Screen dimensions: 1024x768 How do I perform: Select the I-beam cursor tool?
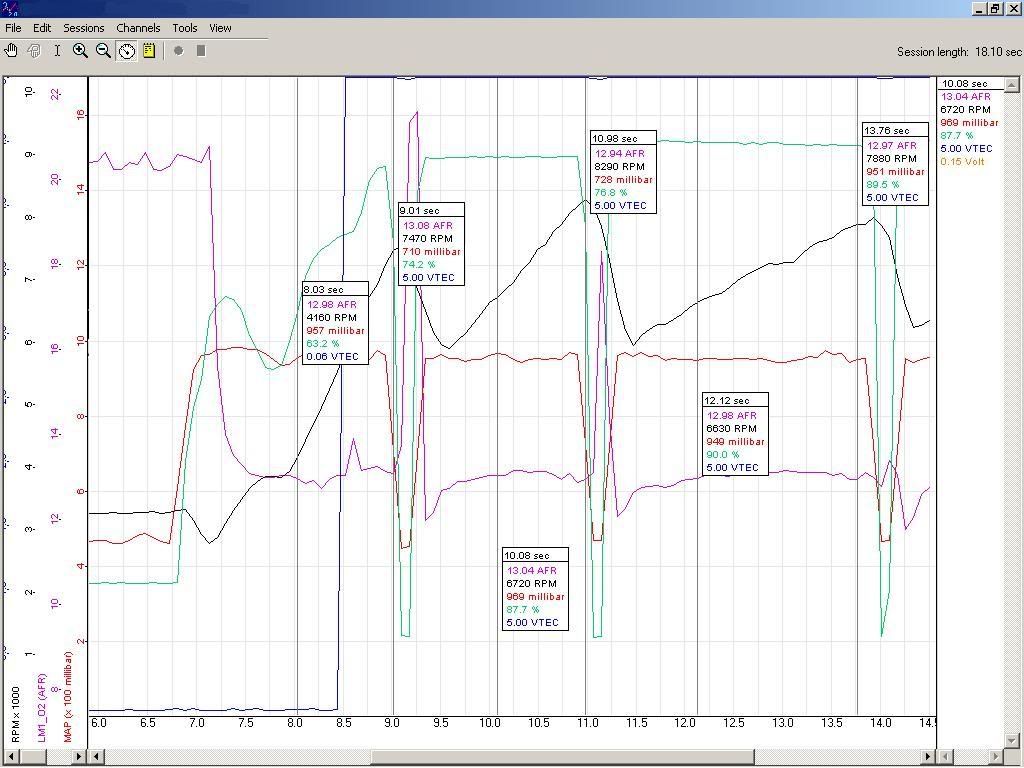click(57, 51)
